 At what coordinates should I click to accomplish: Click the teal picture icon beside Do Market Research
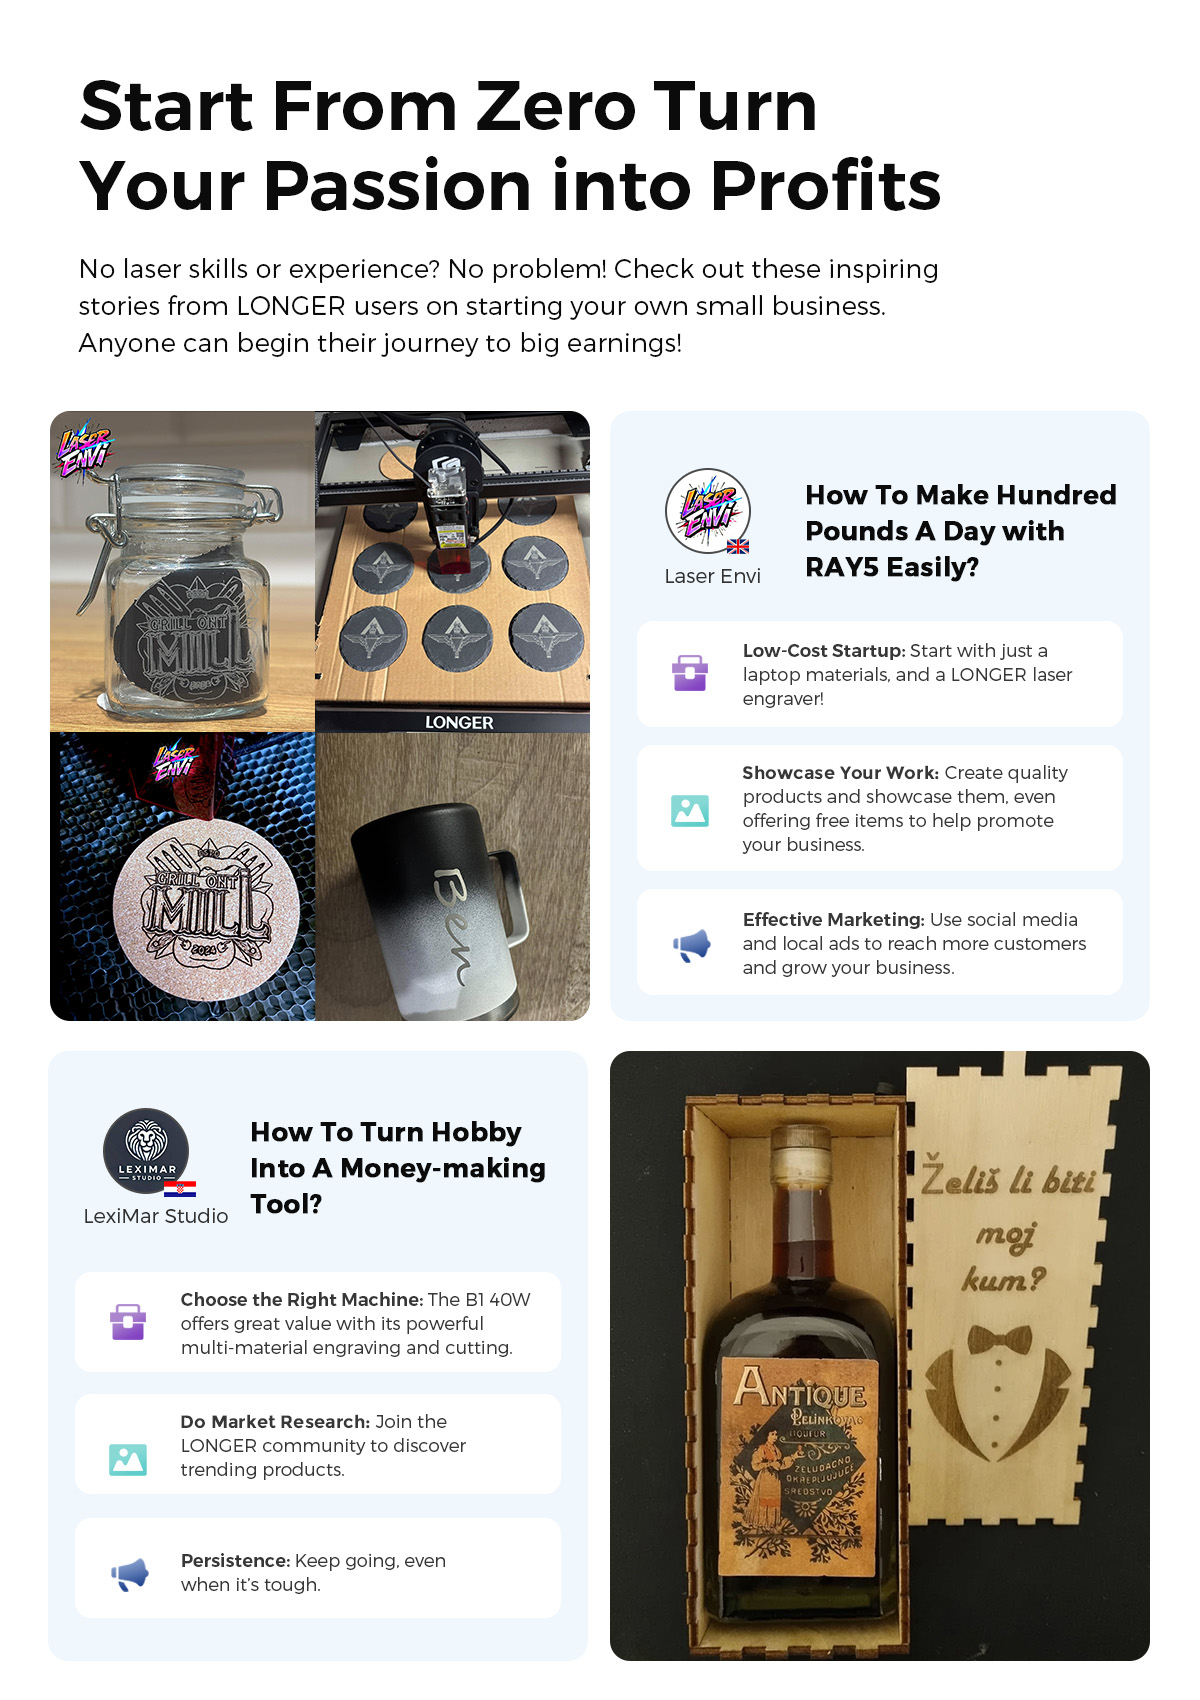tap(128, 1459)
